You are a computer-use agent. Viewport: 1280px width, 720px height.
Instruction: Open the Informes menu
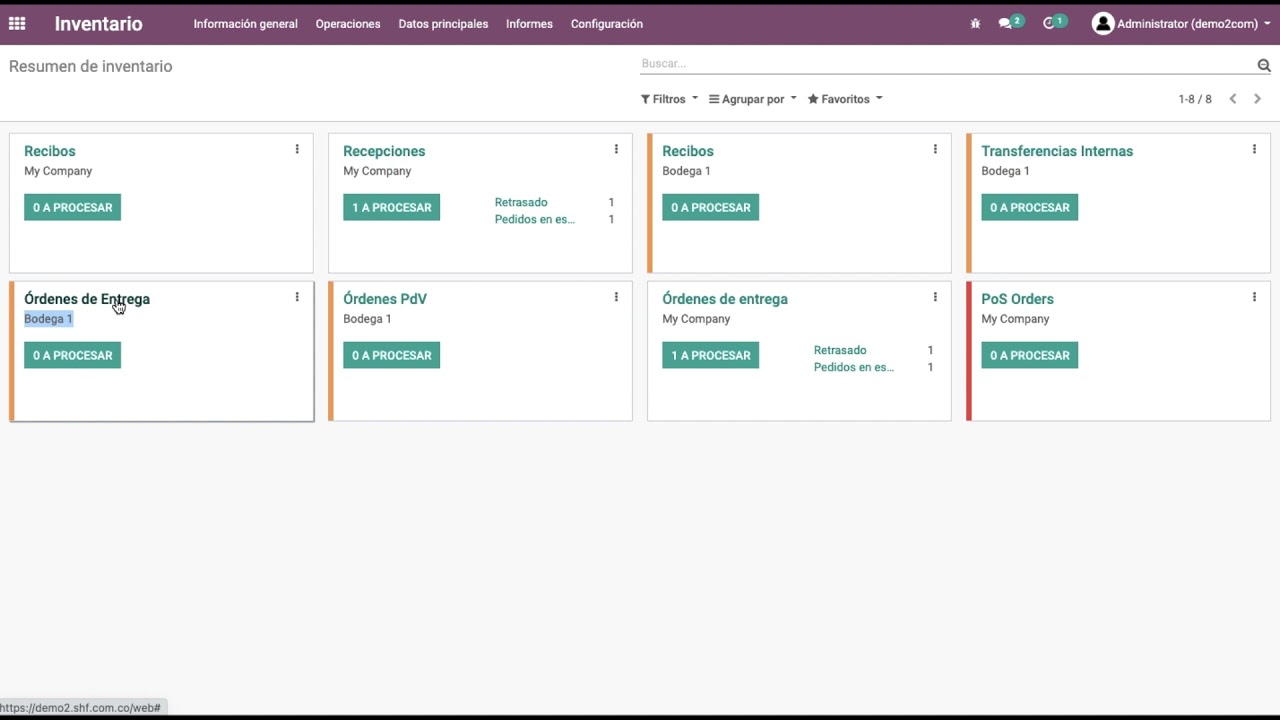529,24
